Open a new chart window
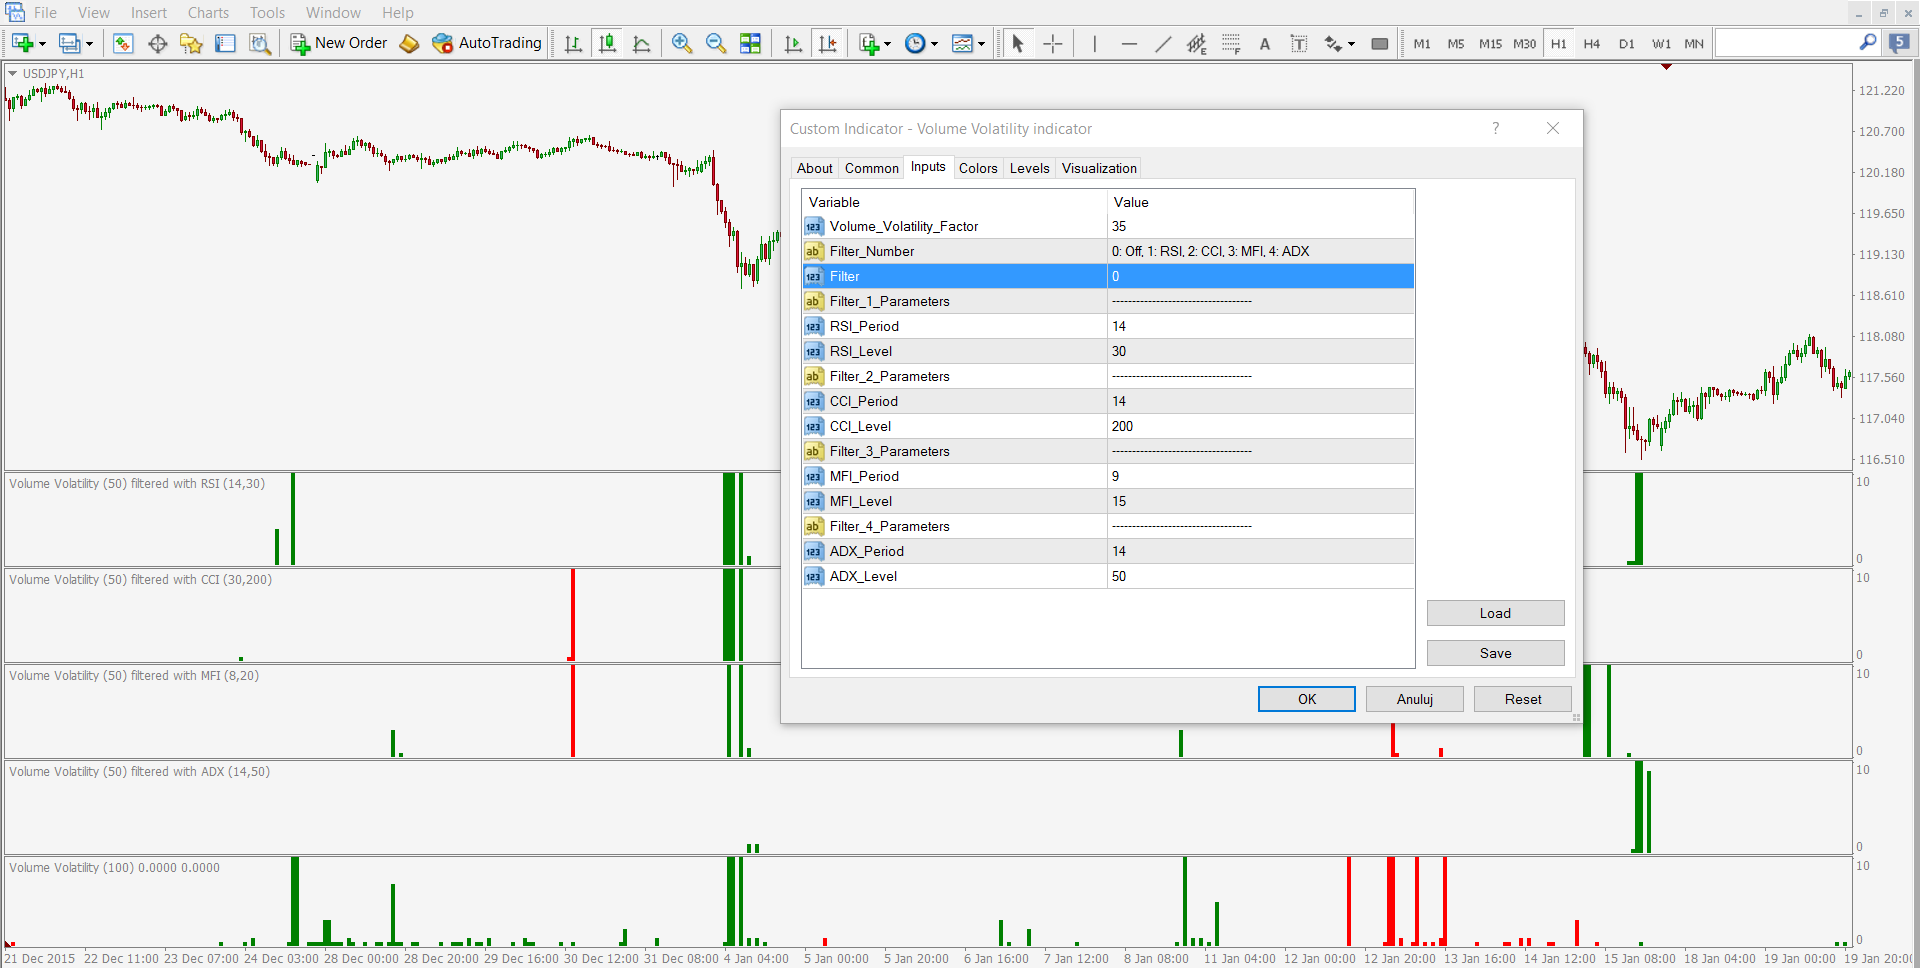Viewport: 1920px width, 968px height. click(22, 43)
